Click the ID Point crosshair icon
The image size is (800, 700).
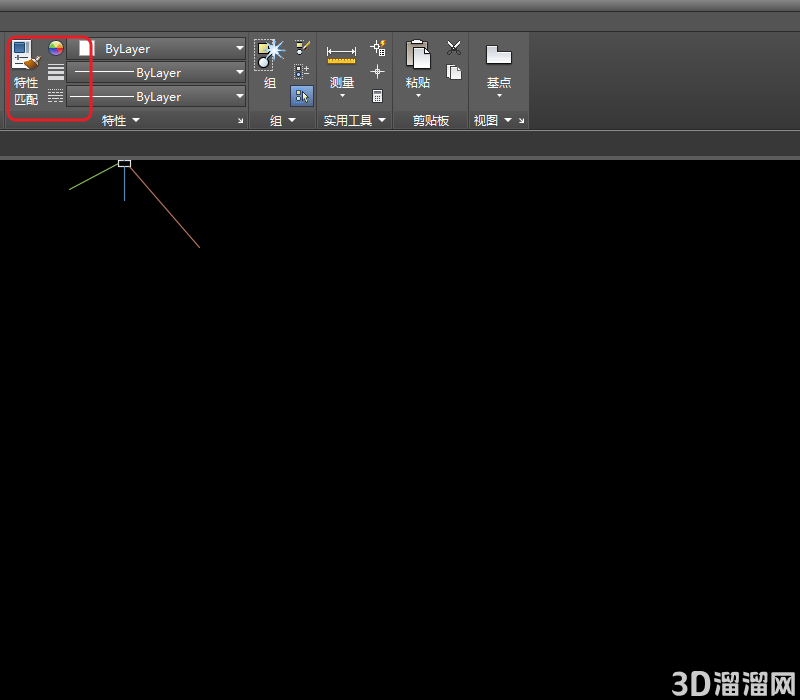coord(378,71)
